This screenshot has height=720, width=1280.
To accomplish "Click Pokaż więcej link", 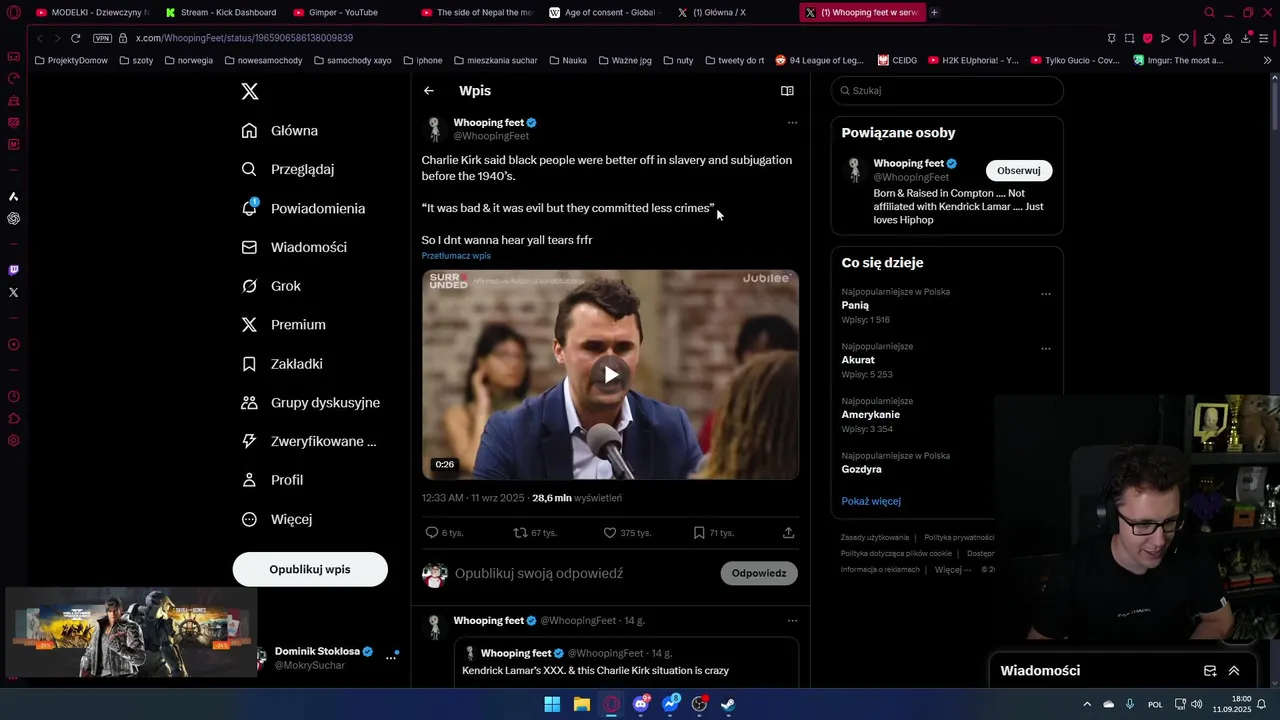I will [871, 502].
